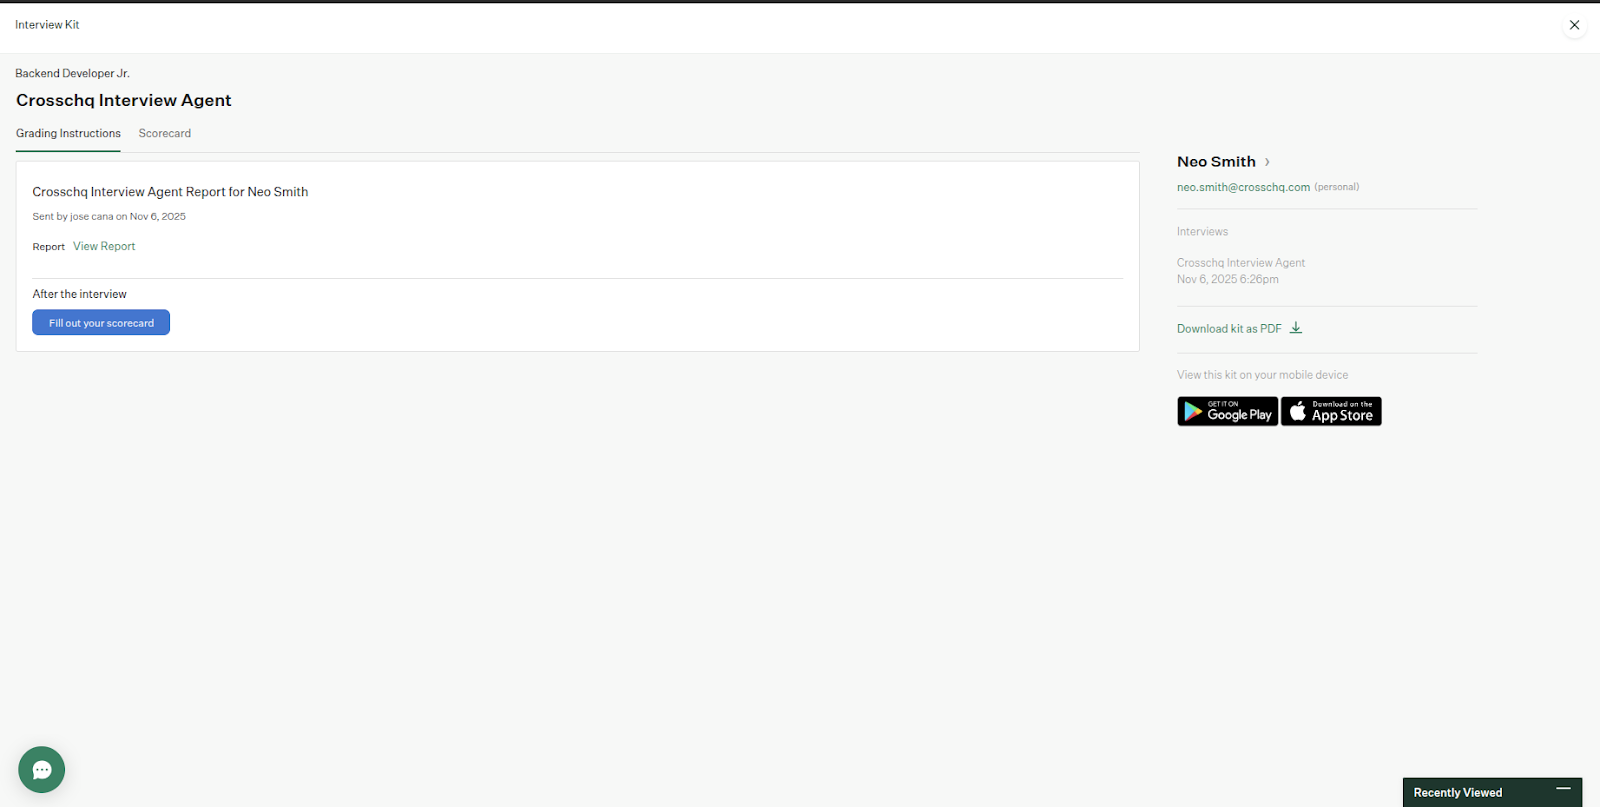Click the chevron arrow beside Neo Smith
Image resolution: width=1600 pixels, height=807 pixels.
click(1267, 162)
